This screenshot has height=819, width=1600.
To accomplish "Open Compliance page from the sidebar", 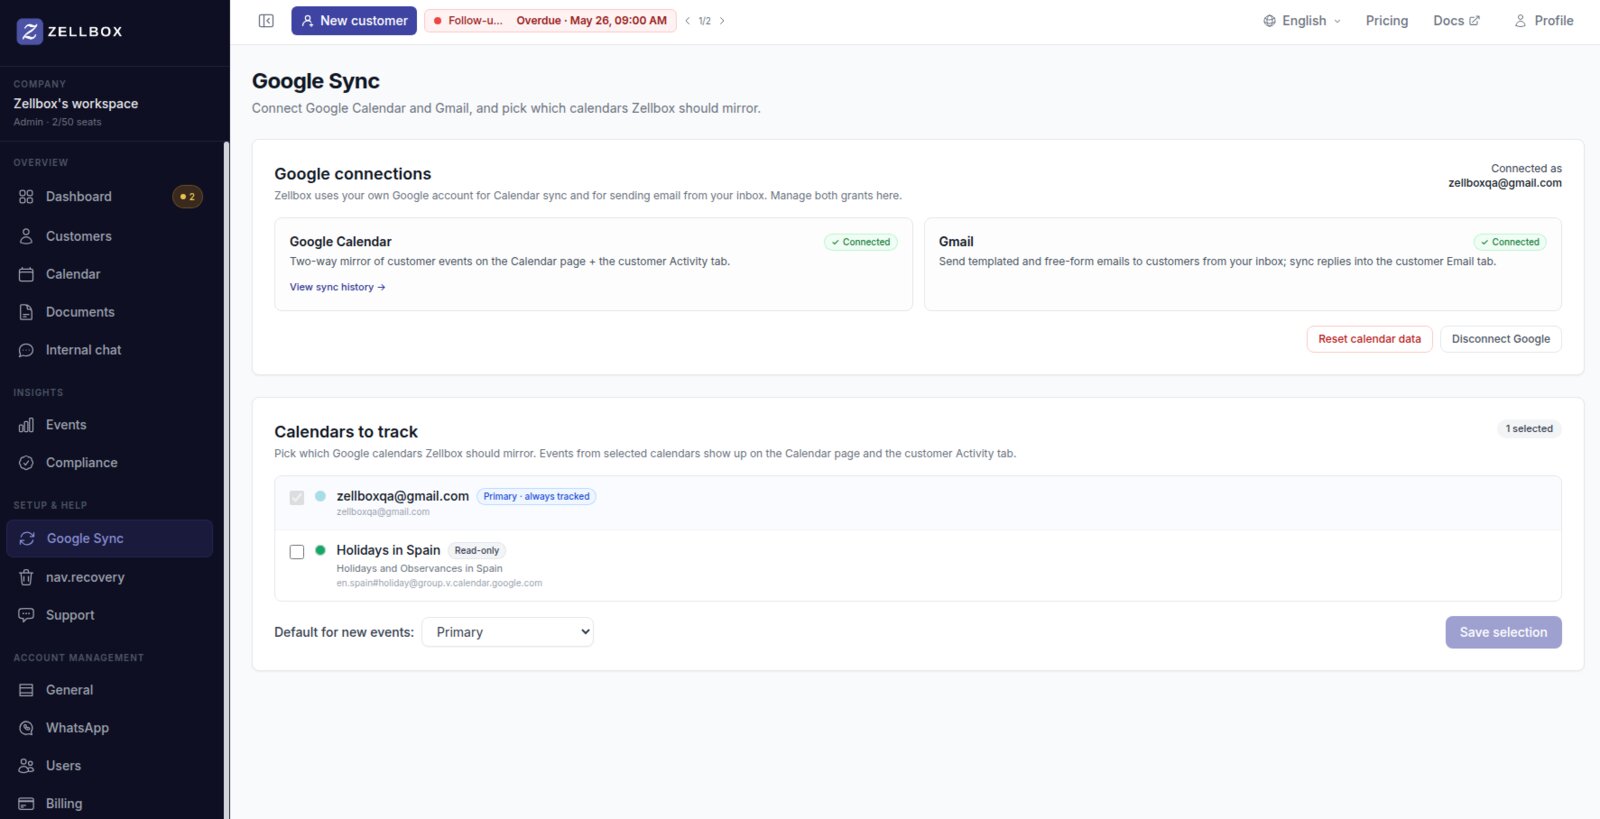I will pos(110,463).
